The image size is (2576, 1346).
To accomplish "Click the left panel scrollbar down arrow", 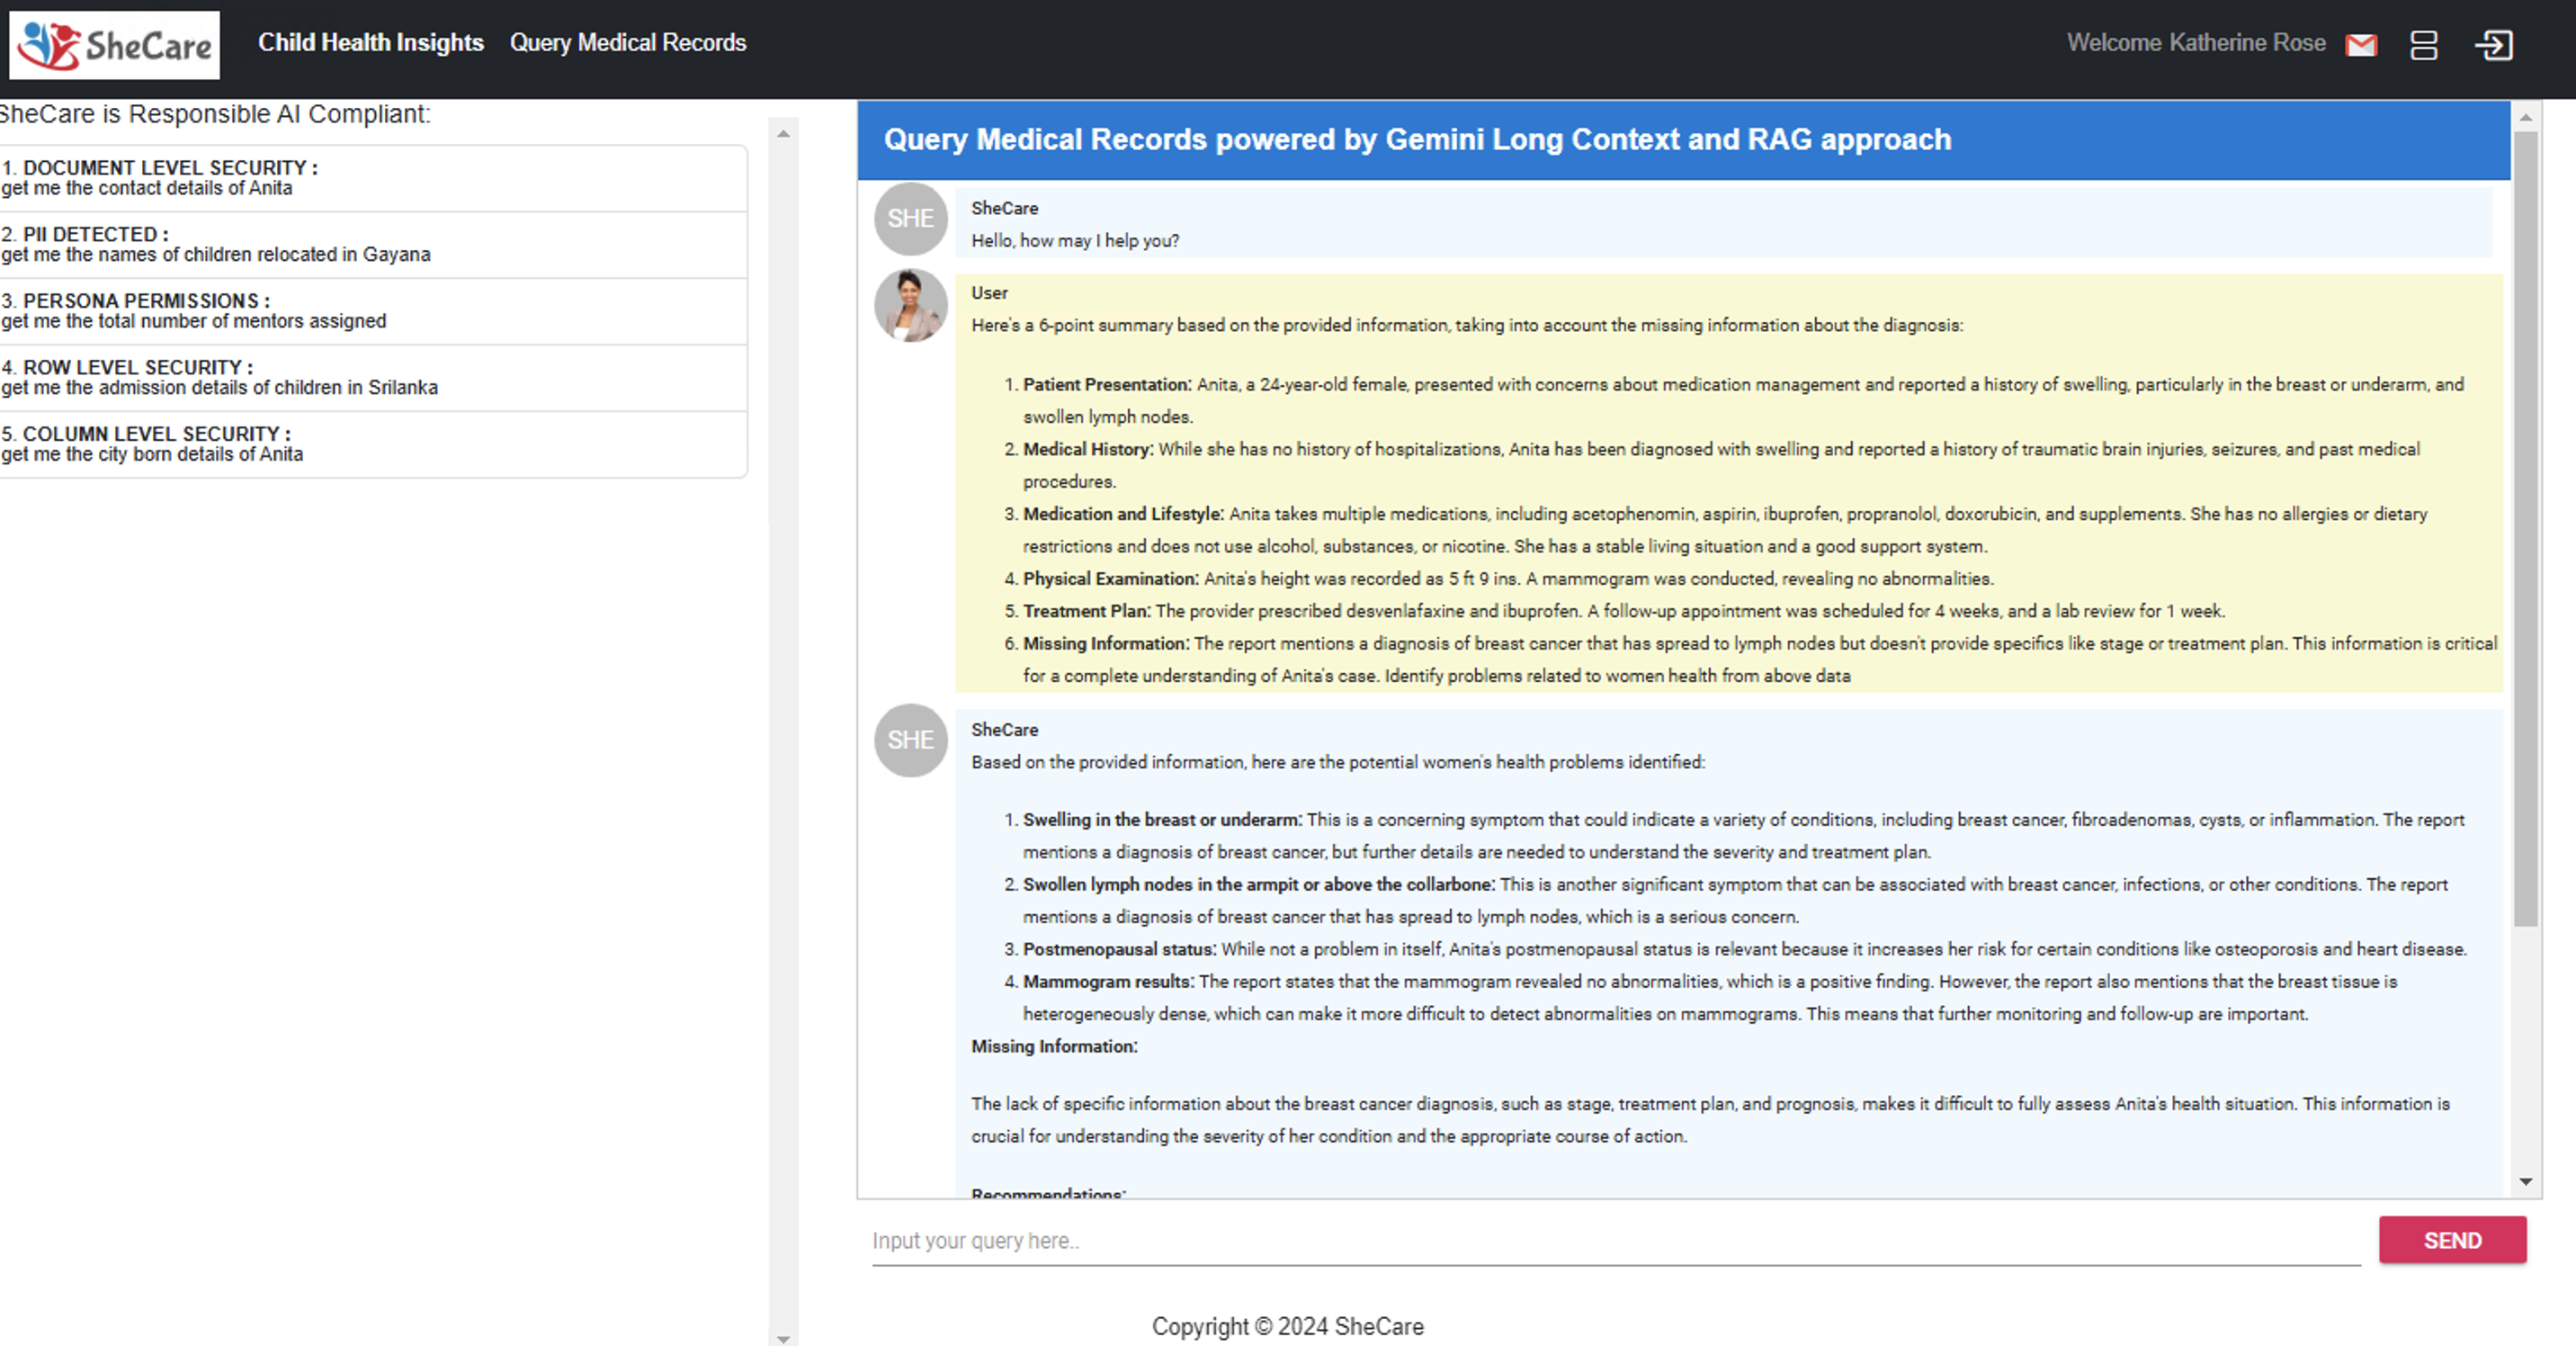I will point(783,1338).
